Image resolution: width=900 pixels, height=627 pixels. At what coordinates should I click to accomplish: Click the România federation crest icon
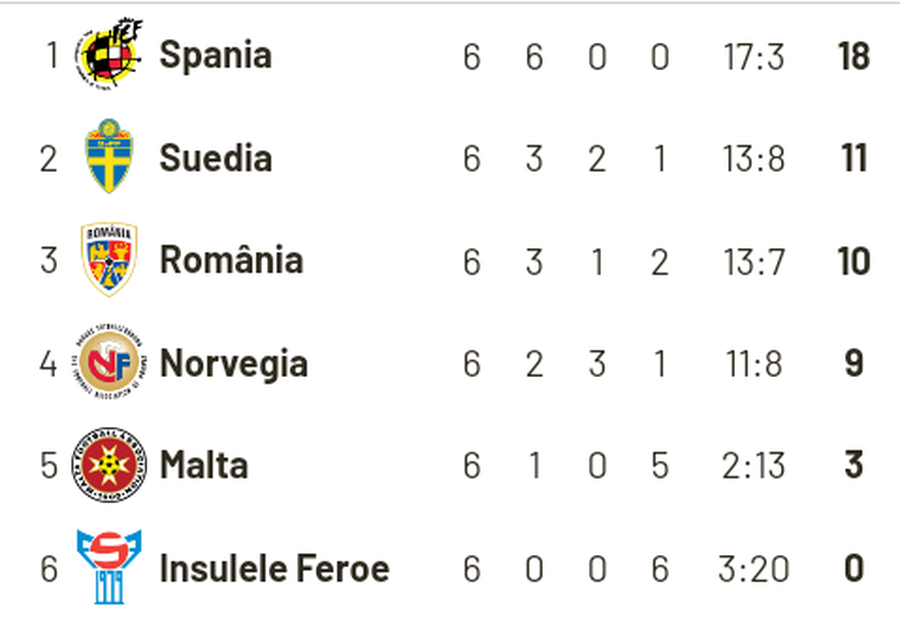[x=109, y=259]
